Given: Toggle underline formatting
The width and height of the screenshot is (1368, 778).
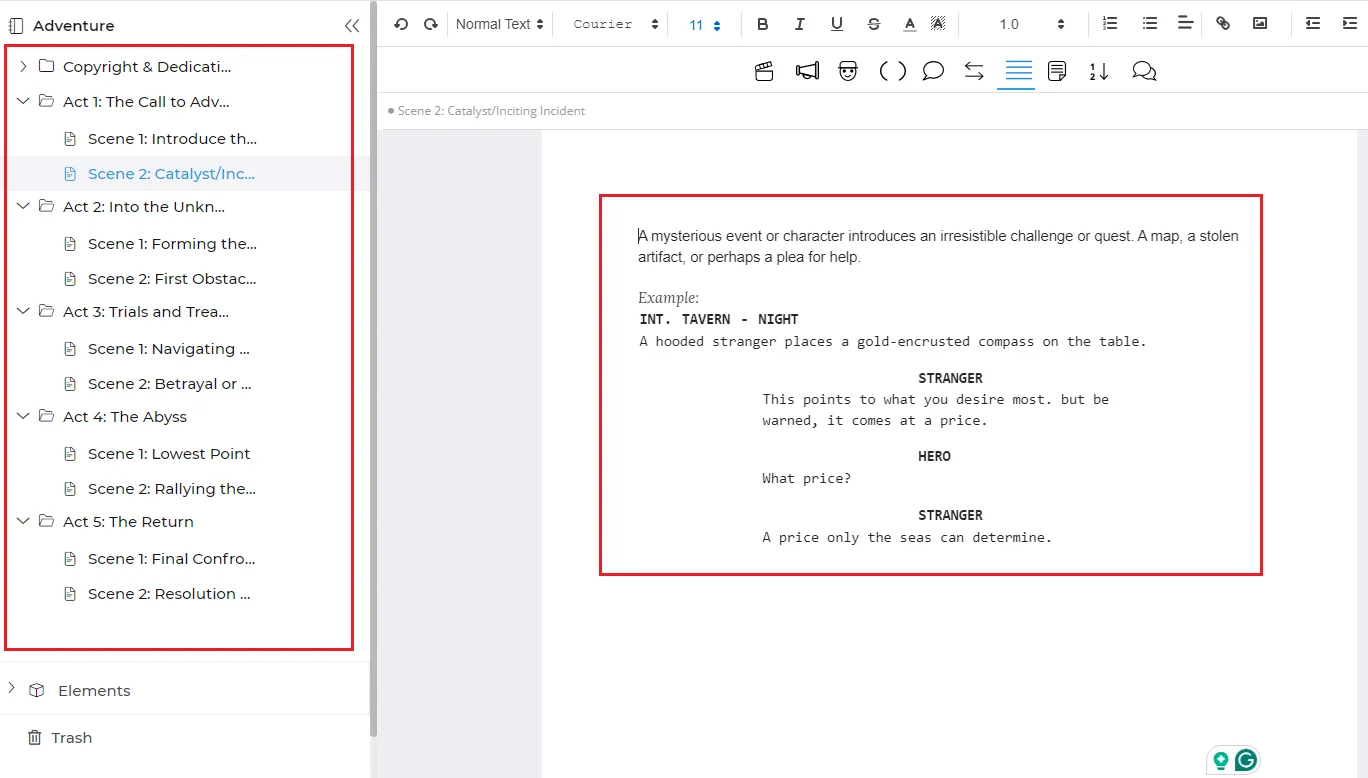Looking at the screenshot, I should [x=837, y=24].
